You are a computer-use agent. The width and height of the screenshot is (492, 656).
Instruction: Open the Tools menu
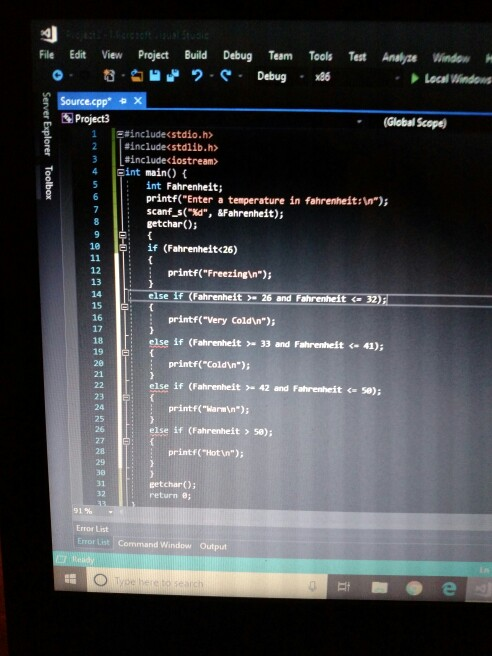(320, 56)
